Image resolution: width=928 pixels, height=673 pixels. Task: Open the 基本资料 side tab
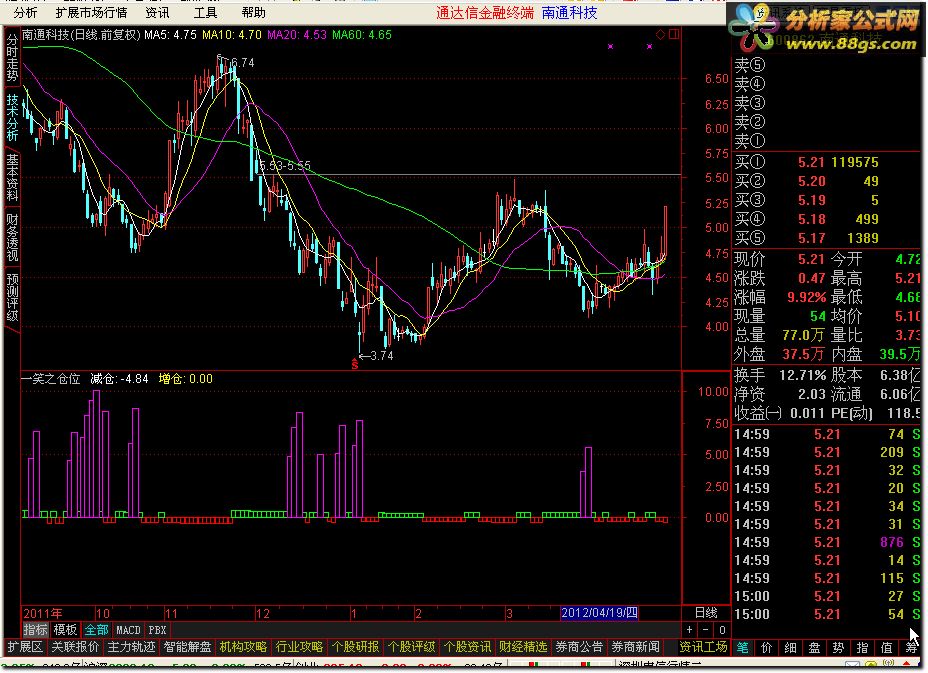(12, 178)
